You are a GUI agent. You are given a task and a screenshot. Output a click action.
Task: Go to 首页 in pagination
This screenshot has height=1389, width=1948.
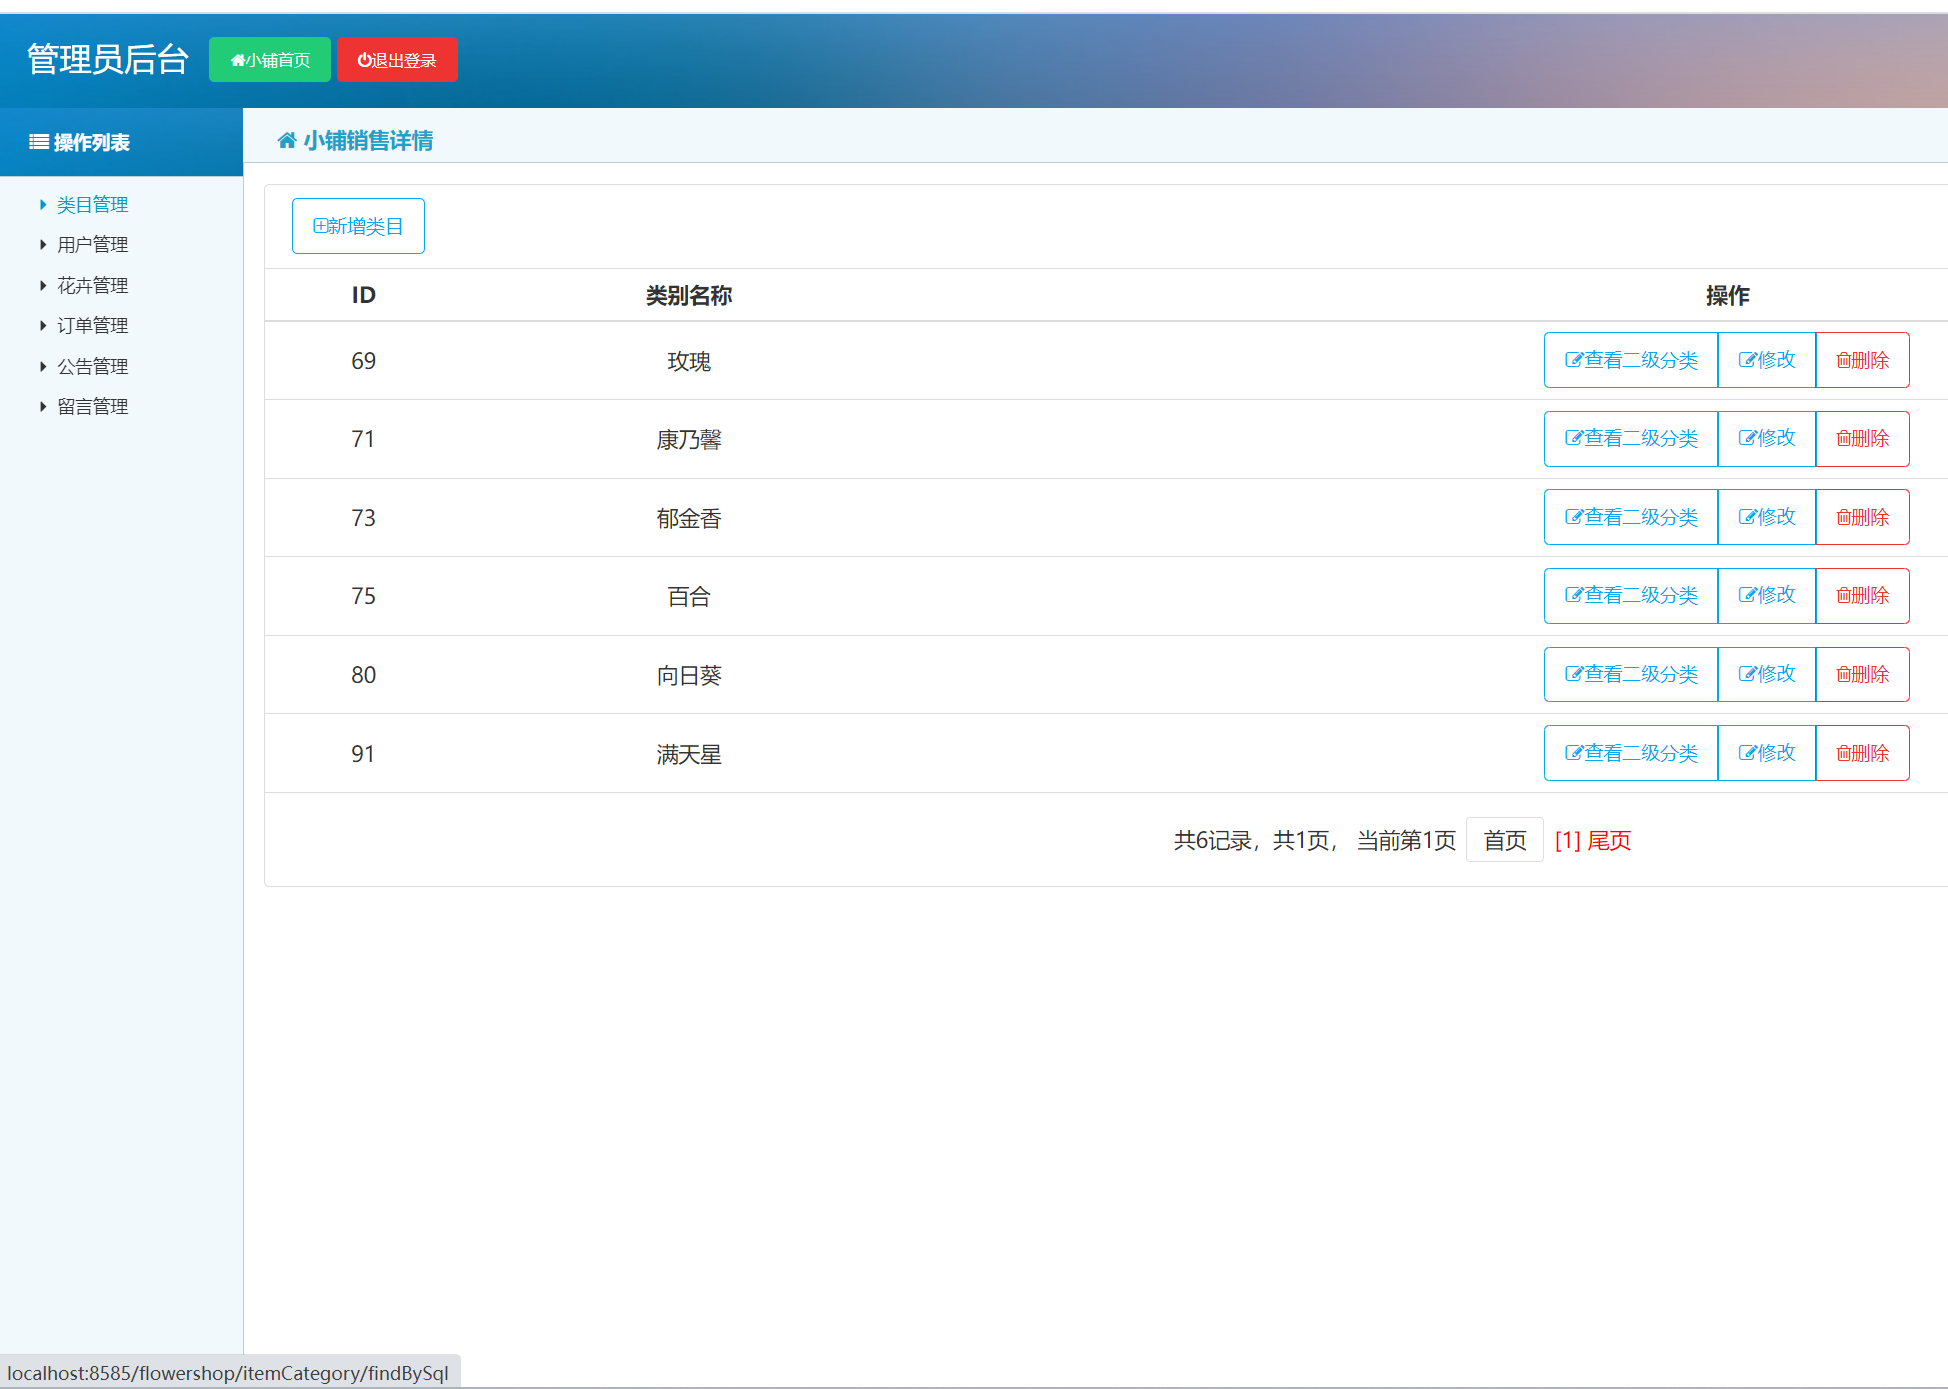(x=1504, y=841)
